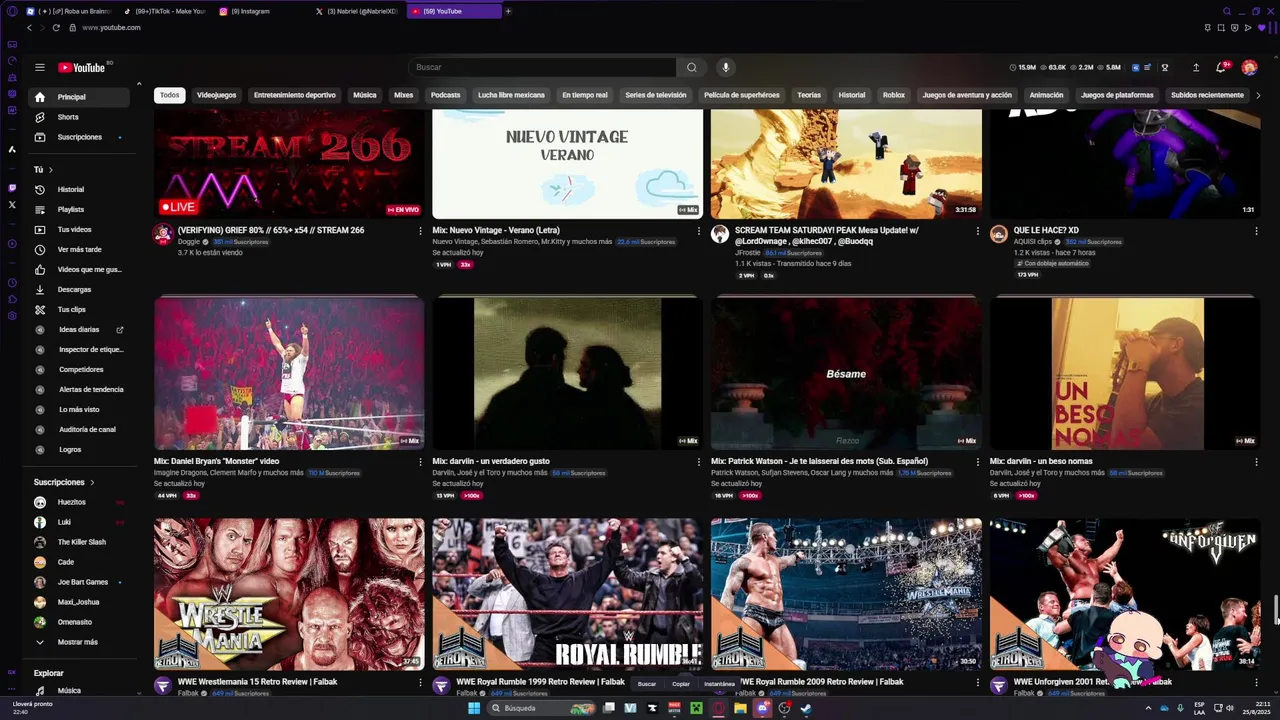Select Lucha libre mexicana chip
Image resolution: width=1280 pixels, height=720 pixels.
click(511, 95)
